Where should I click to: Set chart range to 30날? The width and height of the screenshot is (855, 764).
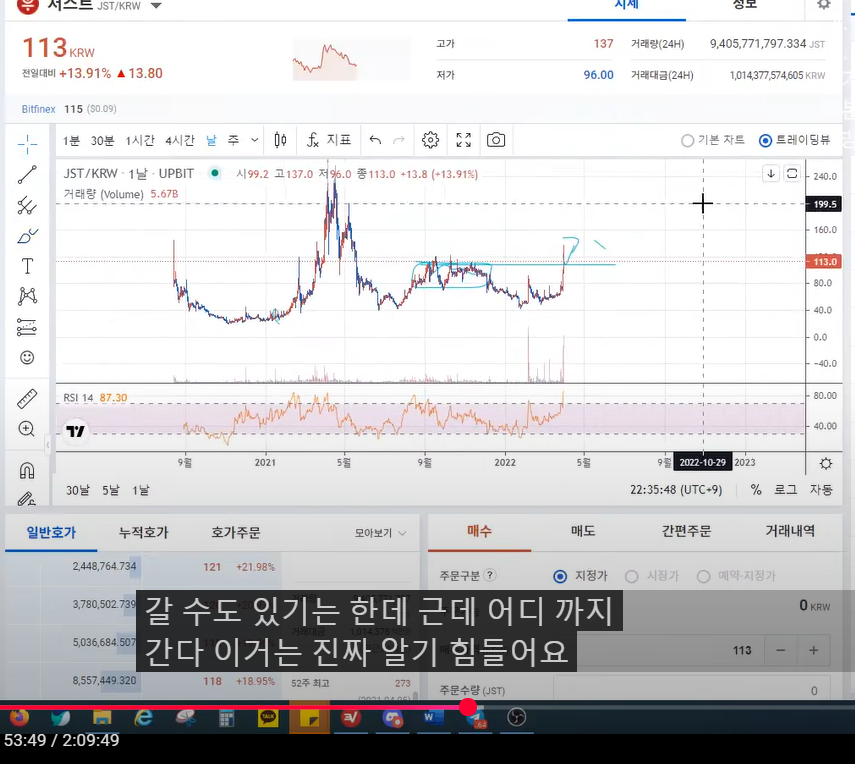coord(77,490)
